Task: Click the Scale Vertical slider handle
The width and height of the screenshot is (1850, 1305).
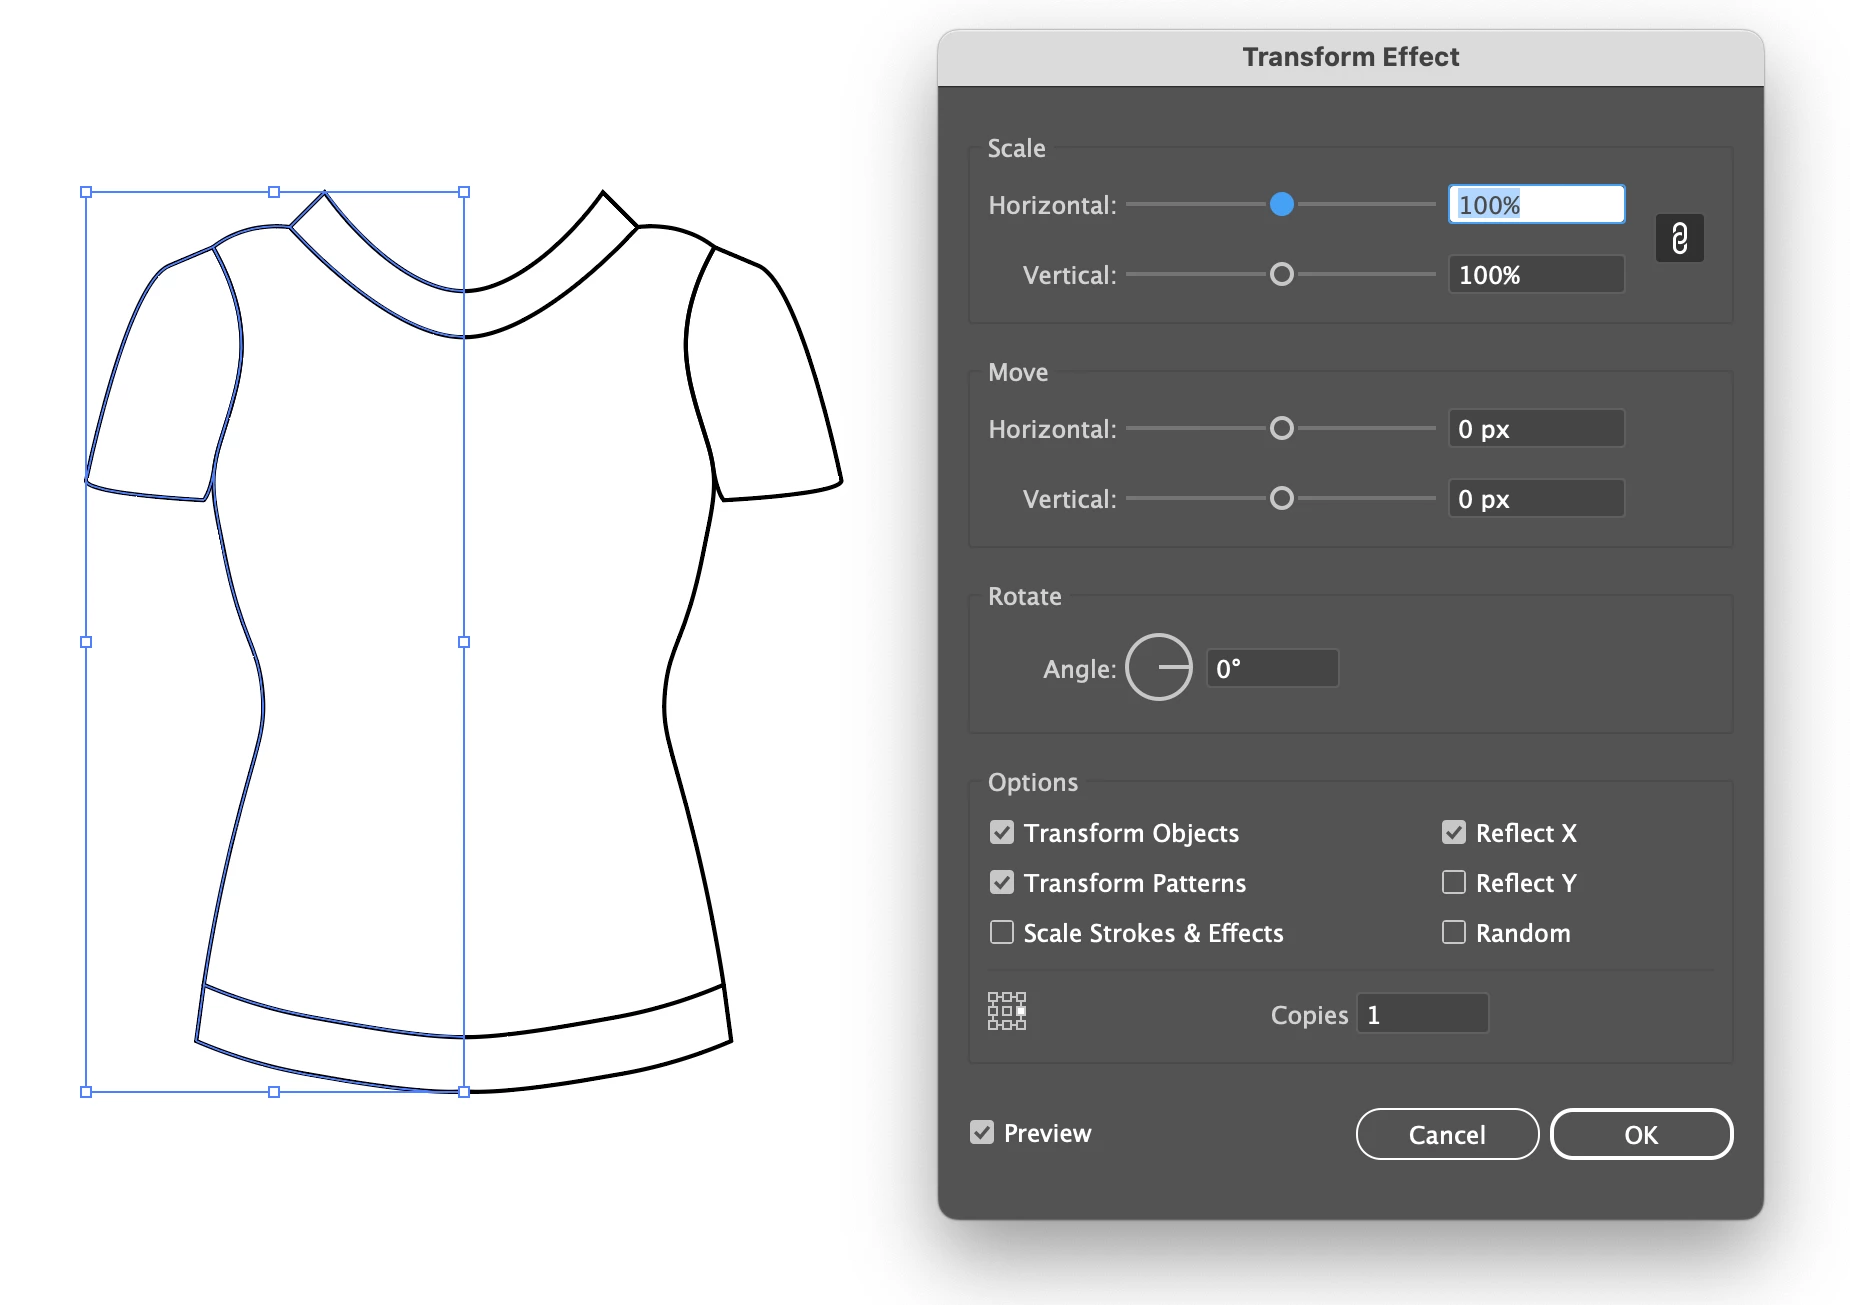Action: 1282,274
